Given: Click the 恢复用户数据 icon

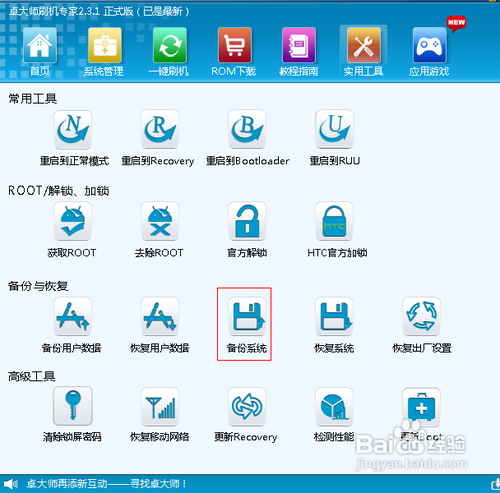Looking at the screenshot, I should [160, 316].
